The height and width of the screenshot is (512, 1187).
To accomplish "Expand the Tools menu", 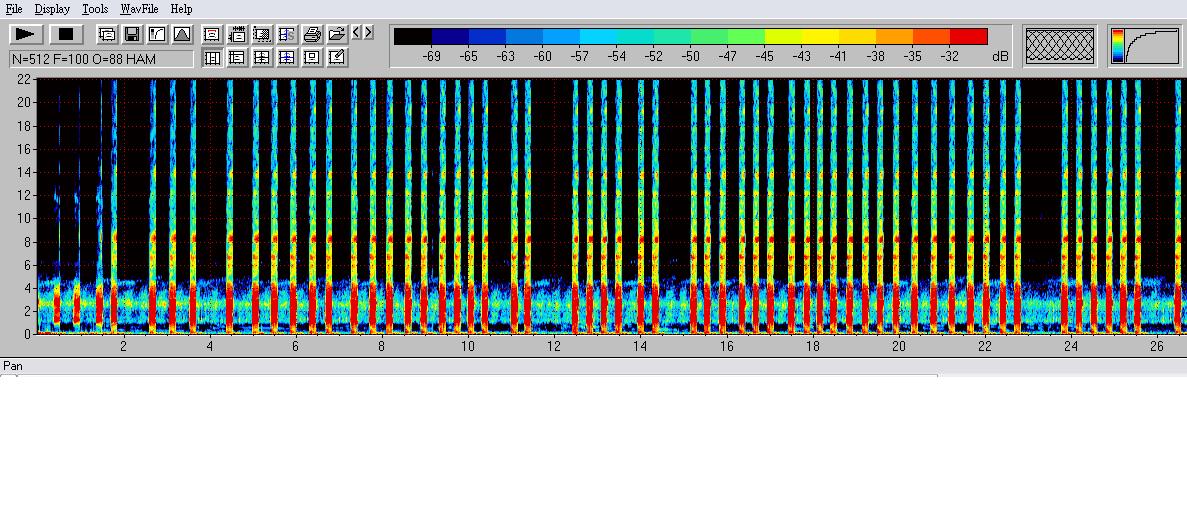I will pos(95,9).
